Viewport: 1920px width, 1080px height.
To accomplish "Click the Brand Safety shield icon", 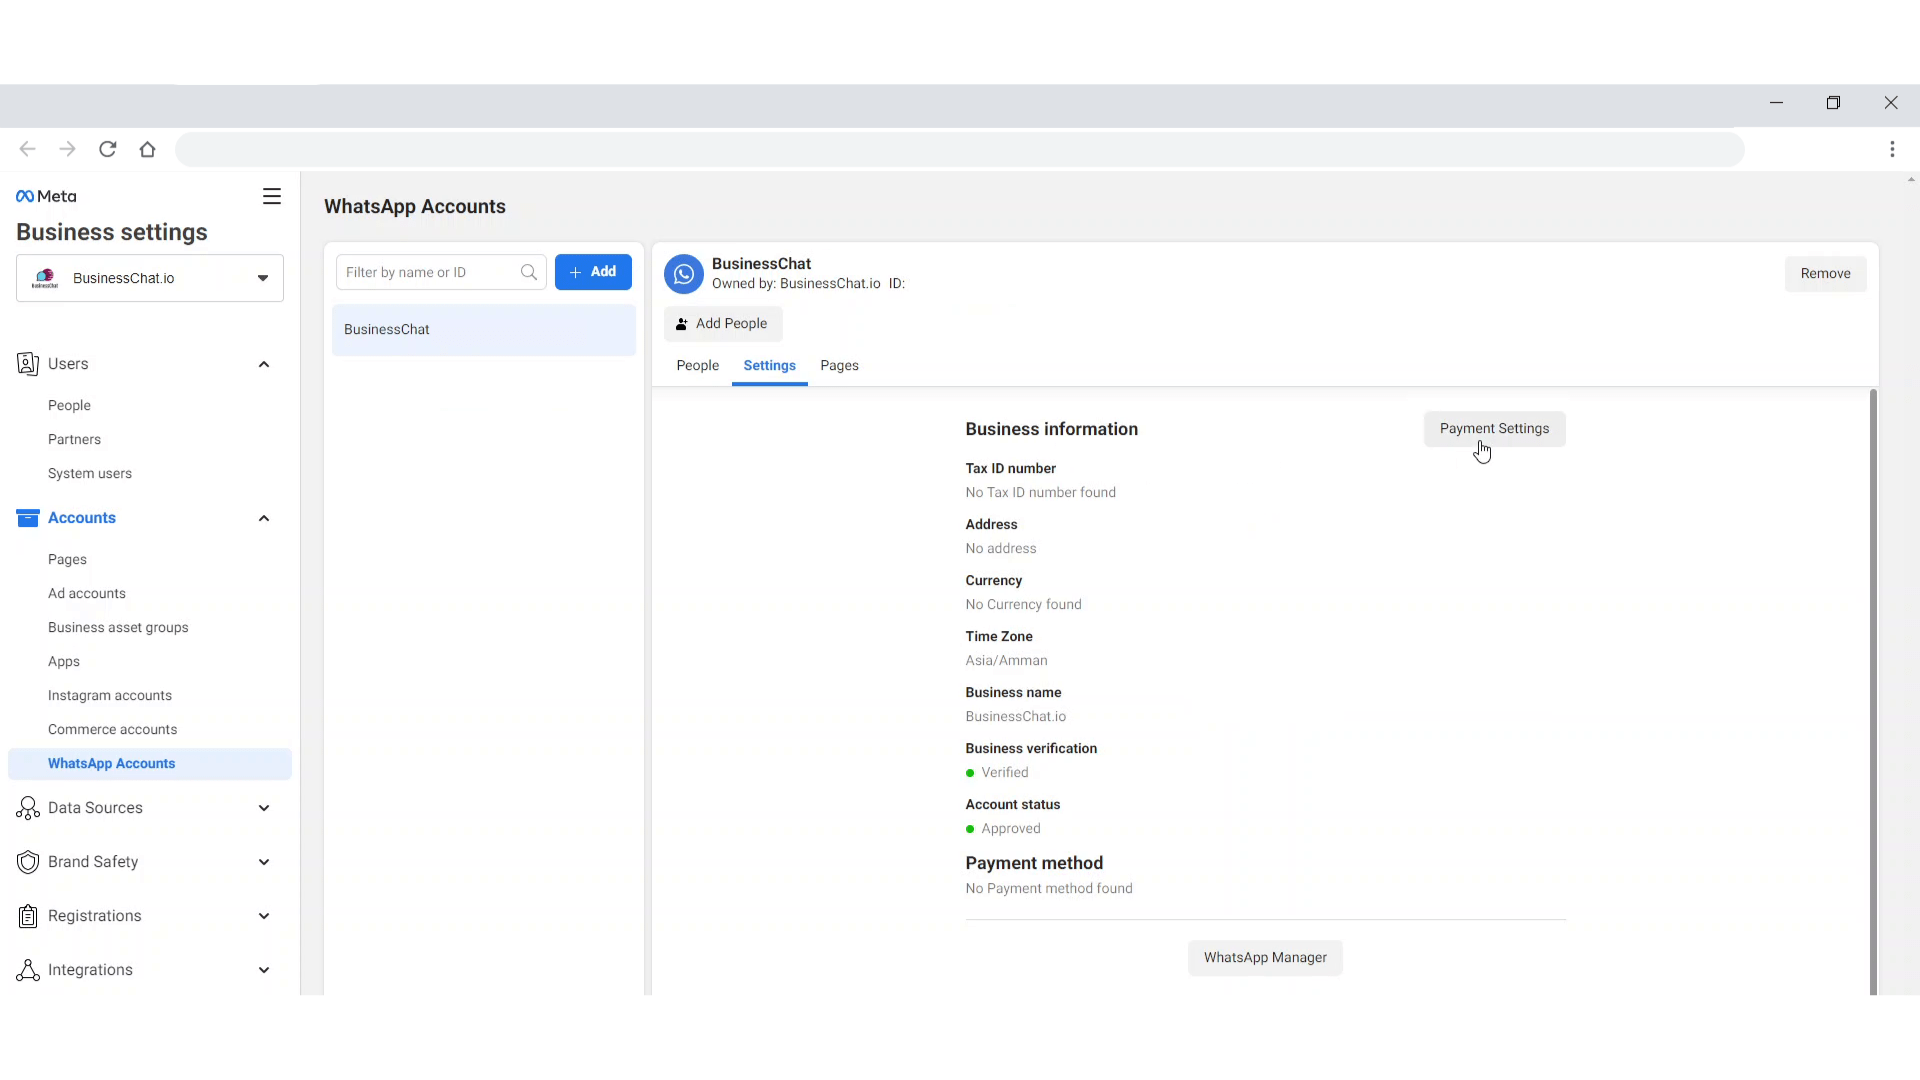I will pos(28,862).
